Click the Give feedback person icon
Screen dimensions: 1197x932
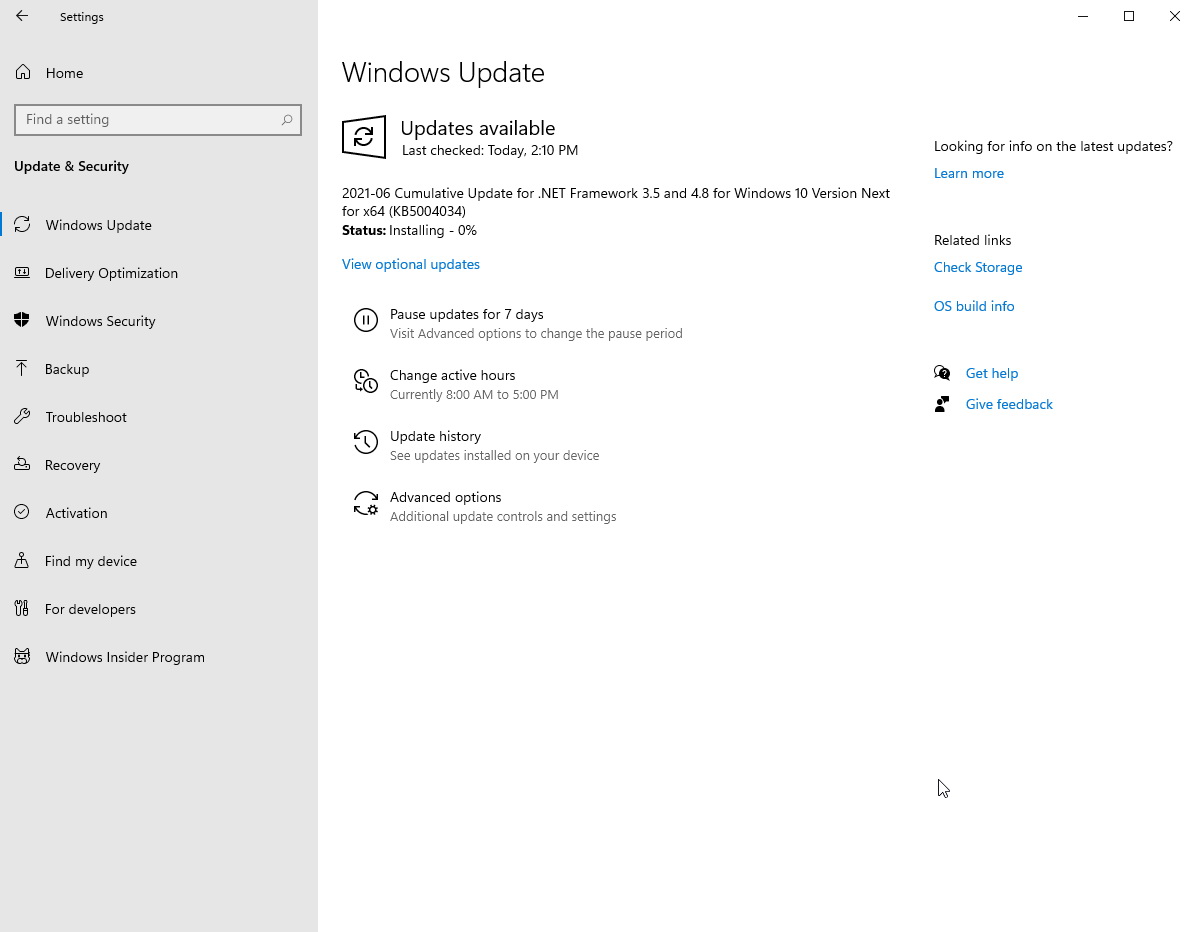click(942, 405)
